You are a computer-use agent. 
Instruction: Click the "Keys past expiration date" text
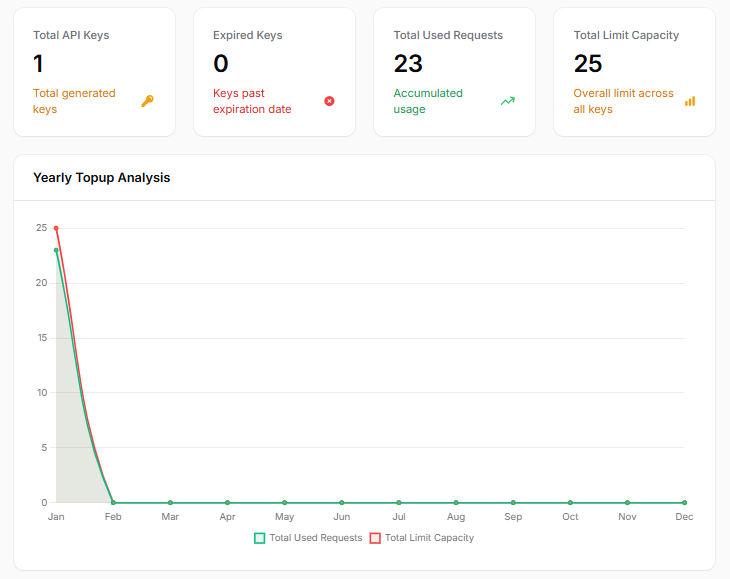[x=252, y=101]
